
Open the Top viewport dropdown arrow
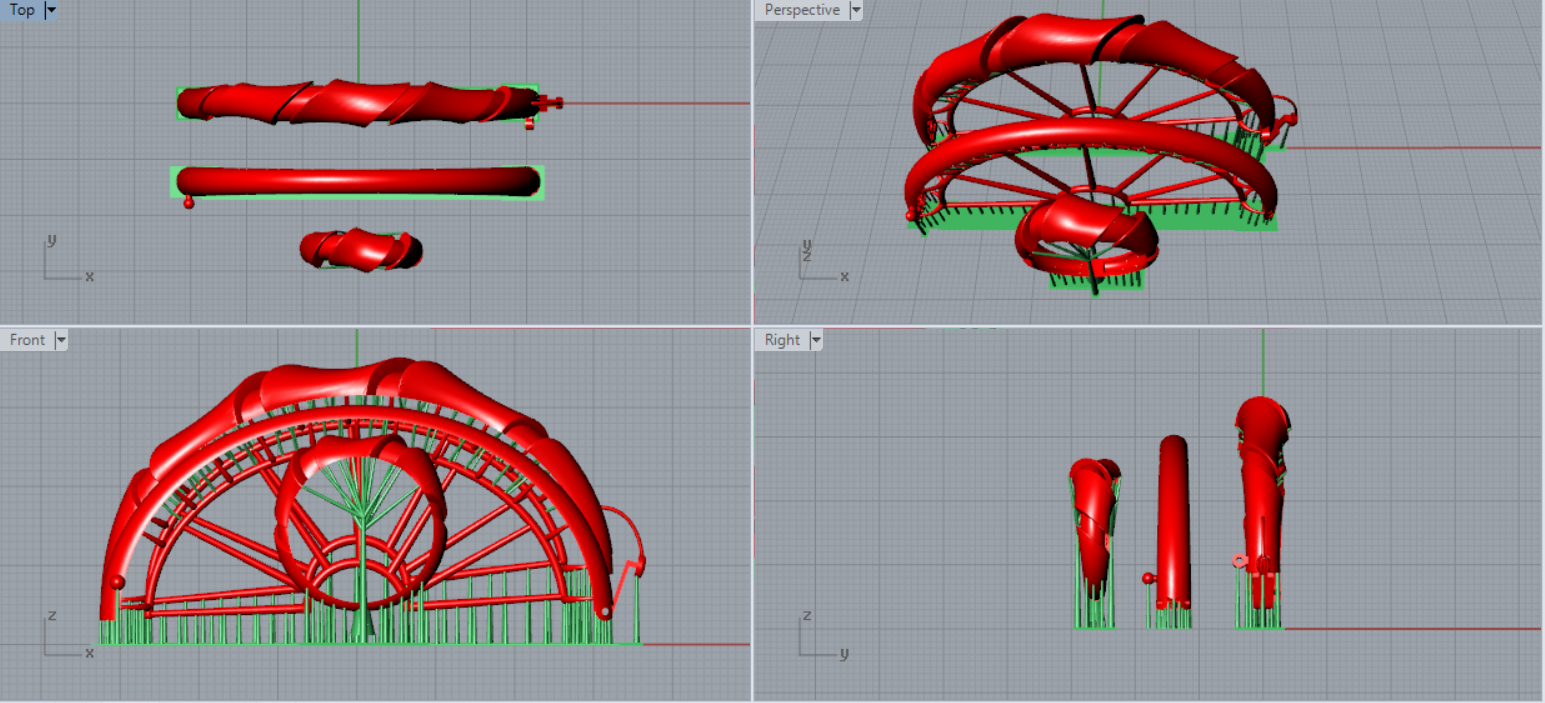[51, 10]
